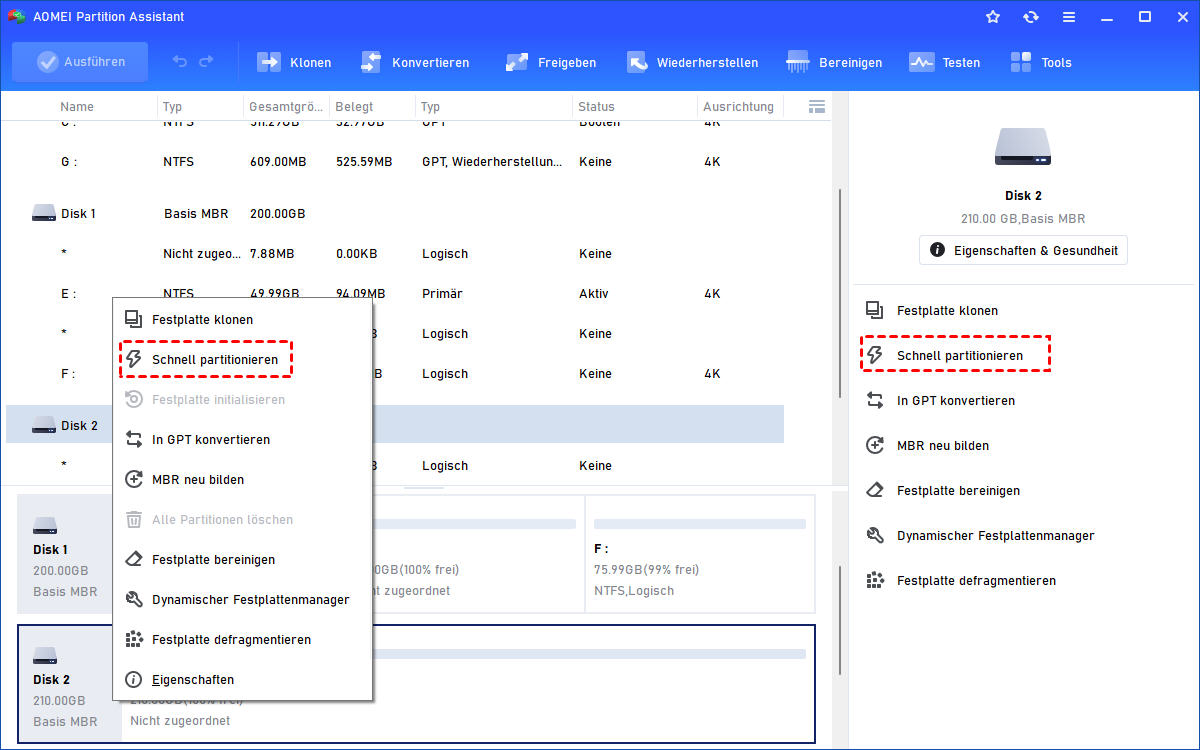This screenshot has width=1200, height=750.
Task: Select partition E: row
Action: (x=395, y=294)
